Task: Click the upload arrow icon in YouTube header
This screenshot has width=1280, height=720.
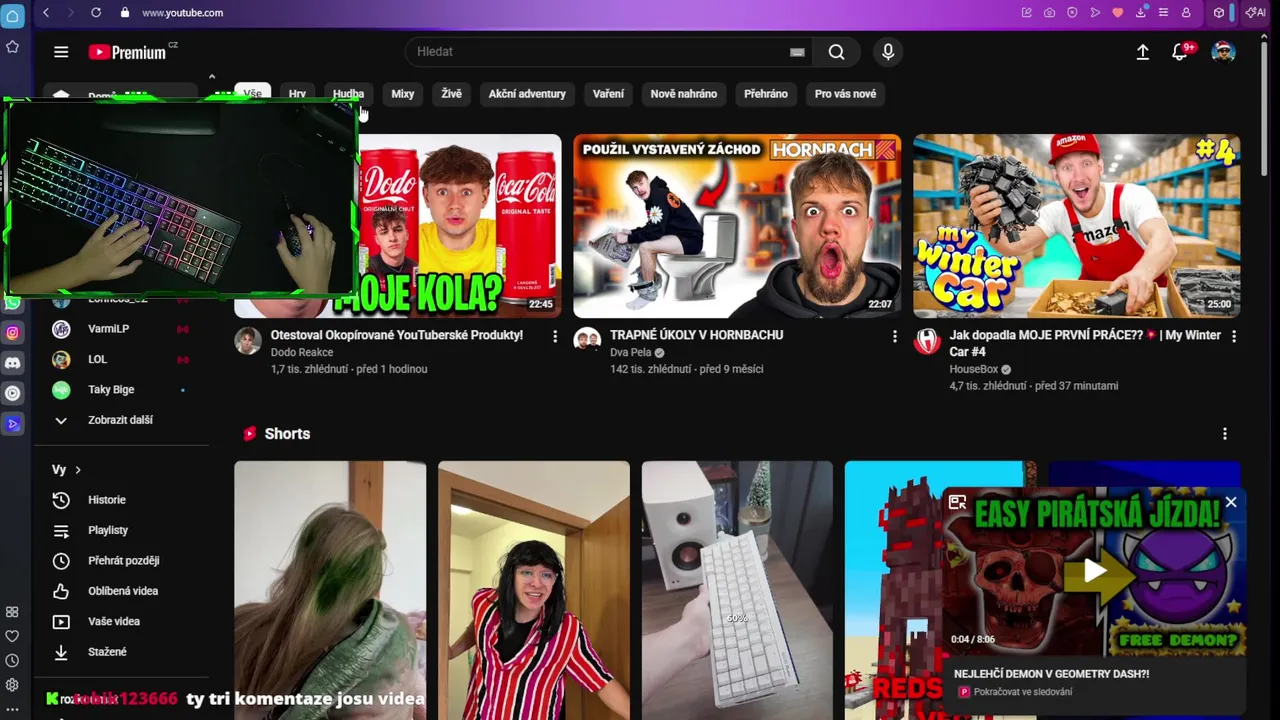Action: click(1142, 52)
